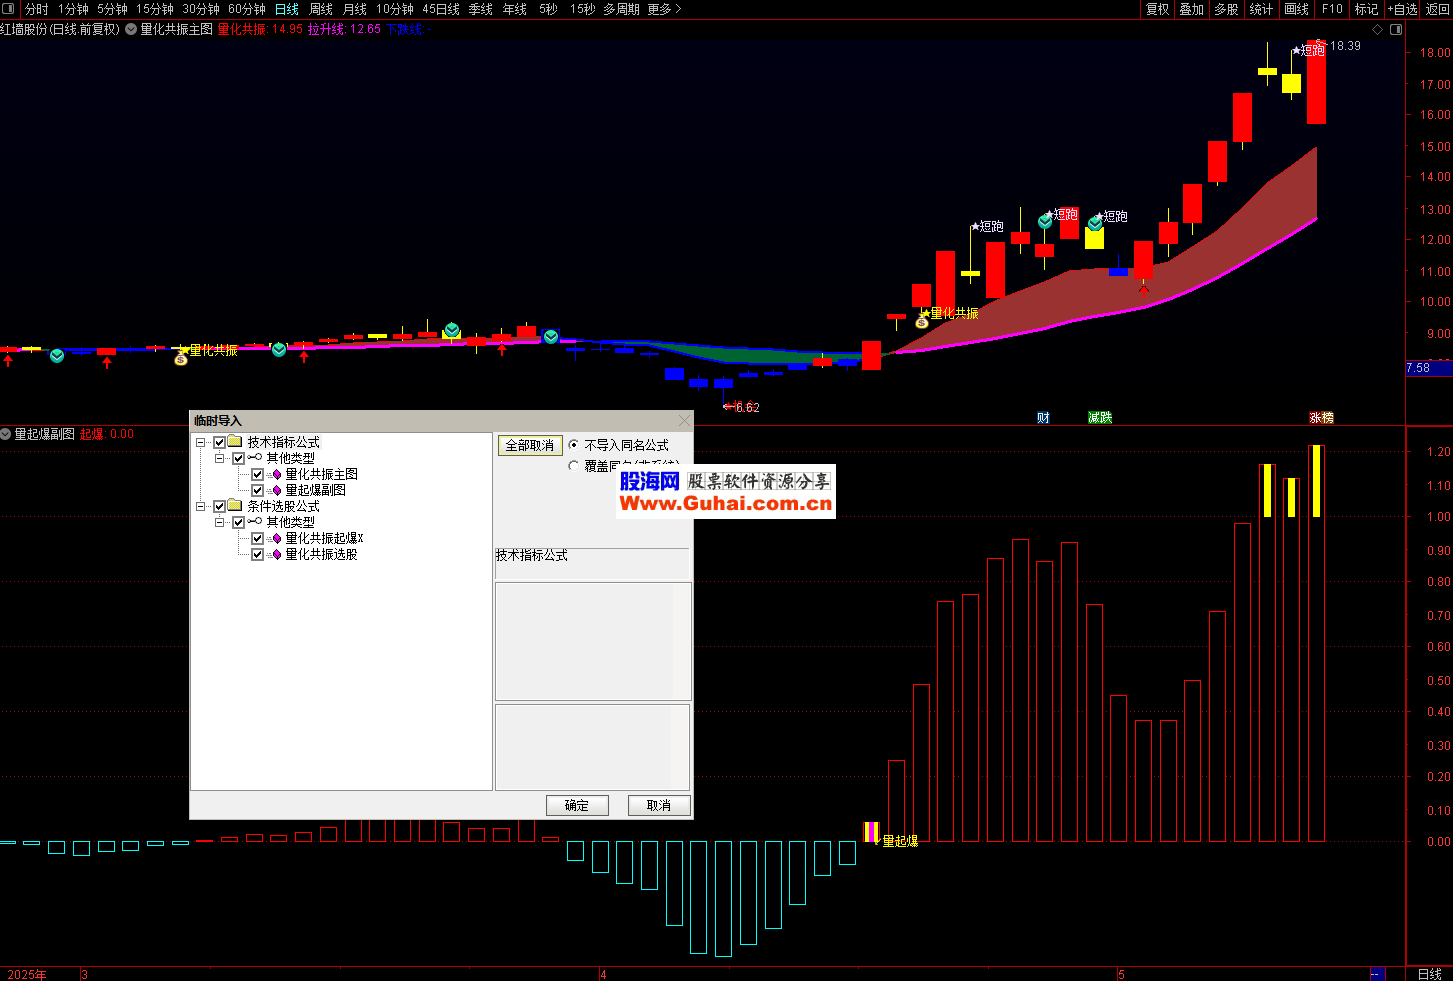Click the key icon of first 其他类型

pyautogui.click(x=255, y=458)
